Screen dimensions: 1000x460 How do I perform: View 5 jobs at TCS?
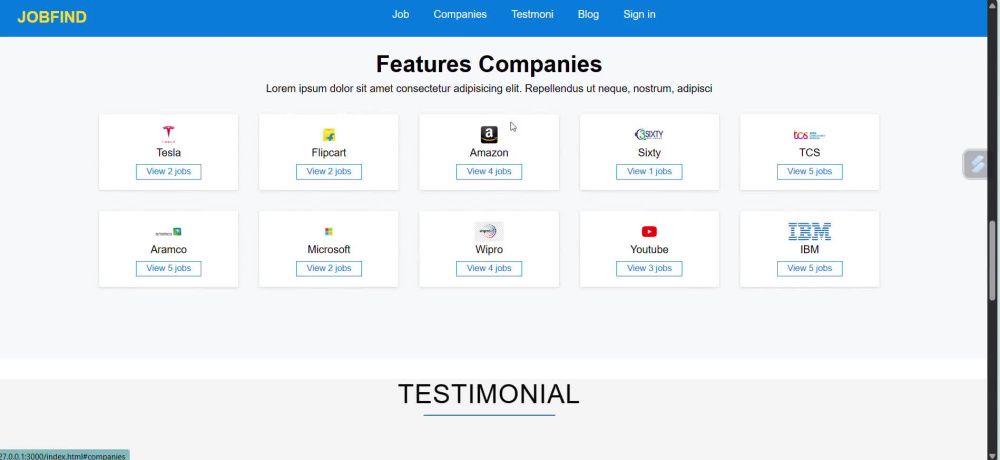(x=809, y=172)
